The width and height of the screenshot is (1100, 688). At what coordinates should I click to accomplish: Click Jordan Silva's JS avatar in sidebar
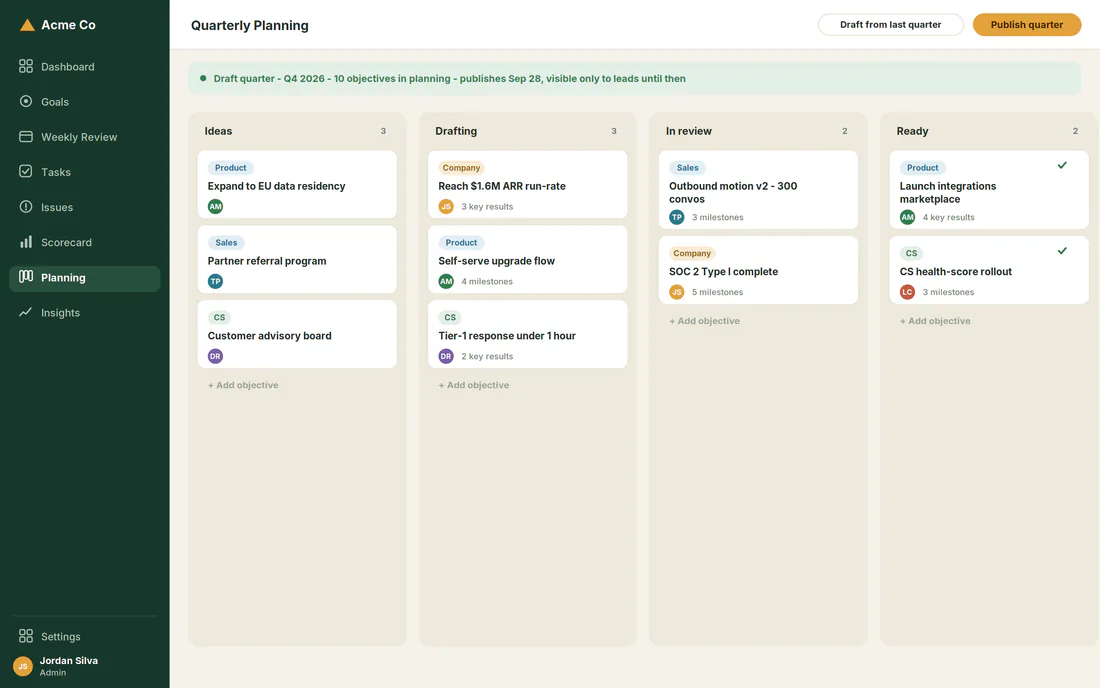coord(22,666)
